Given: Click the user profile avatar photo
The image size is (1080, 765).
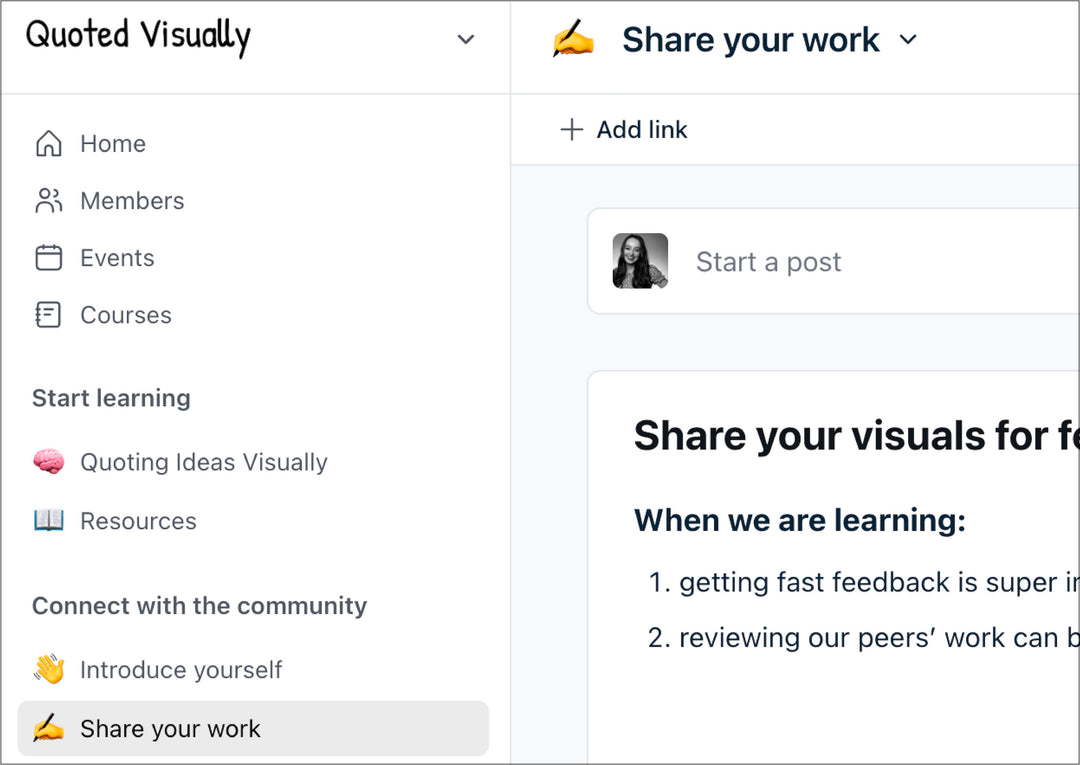Looking at the screenshot, I should pyautogui.click(x=640, y=261).
